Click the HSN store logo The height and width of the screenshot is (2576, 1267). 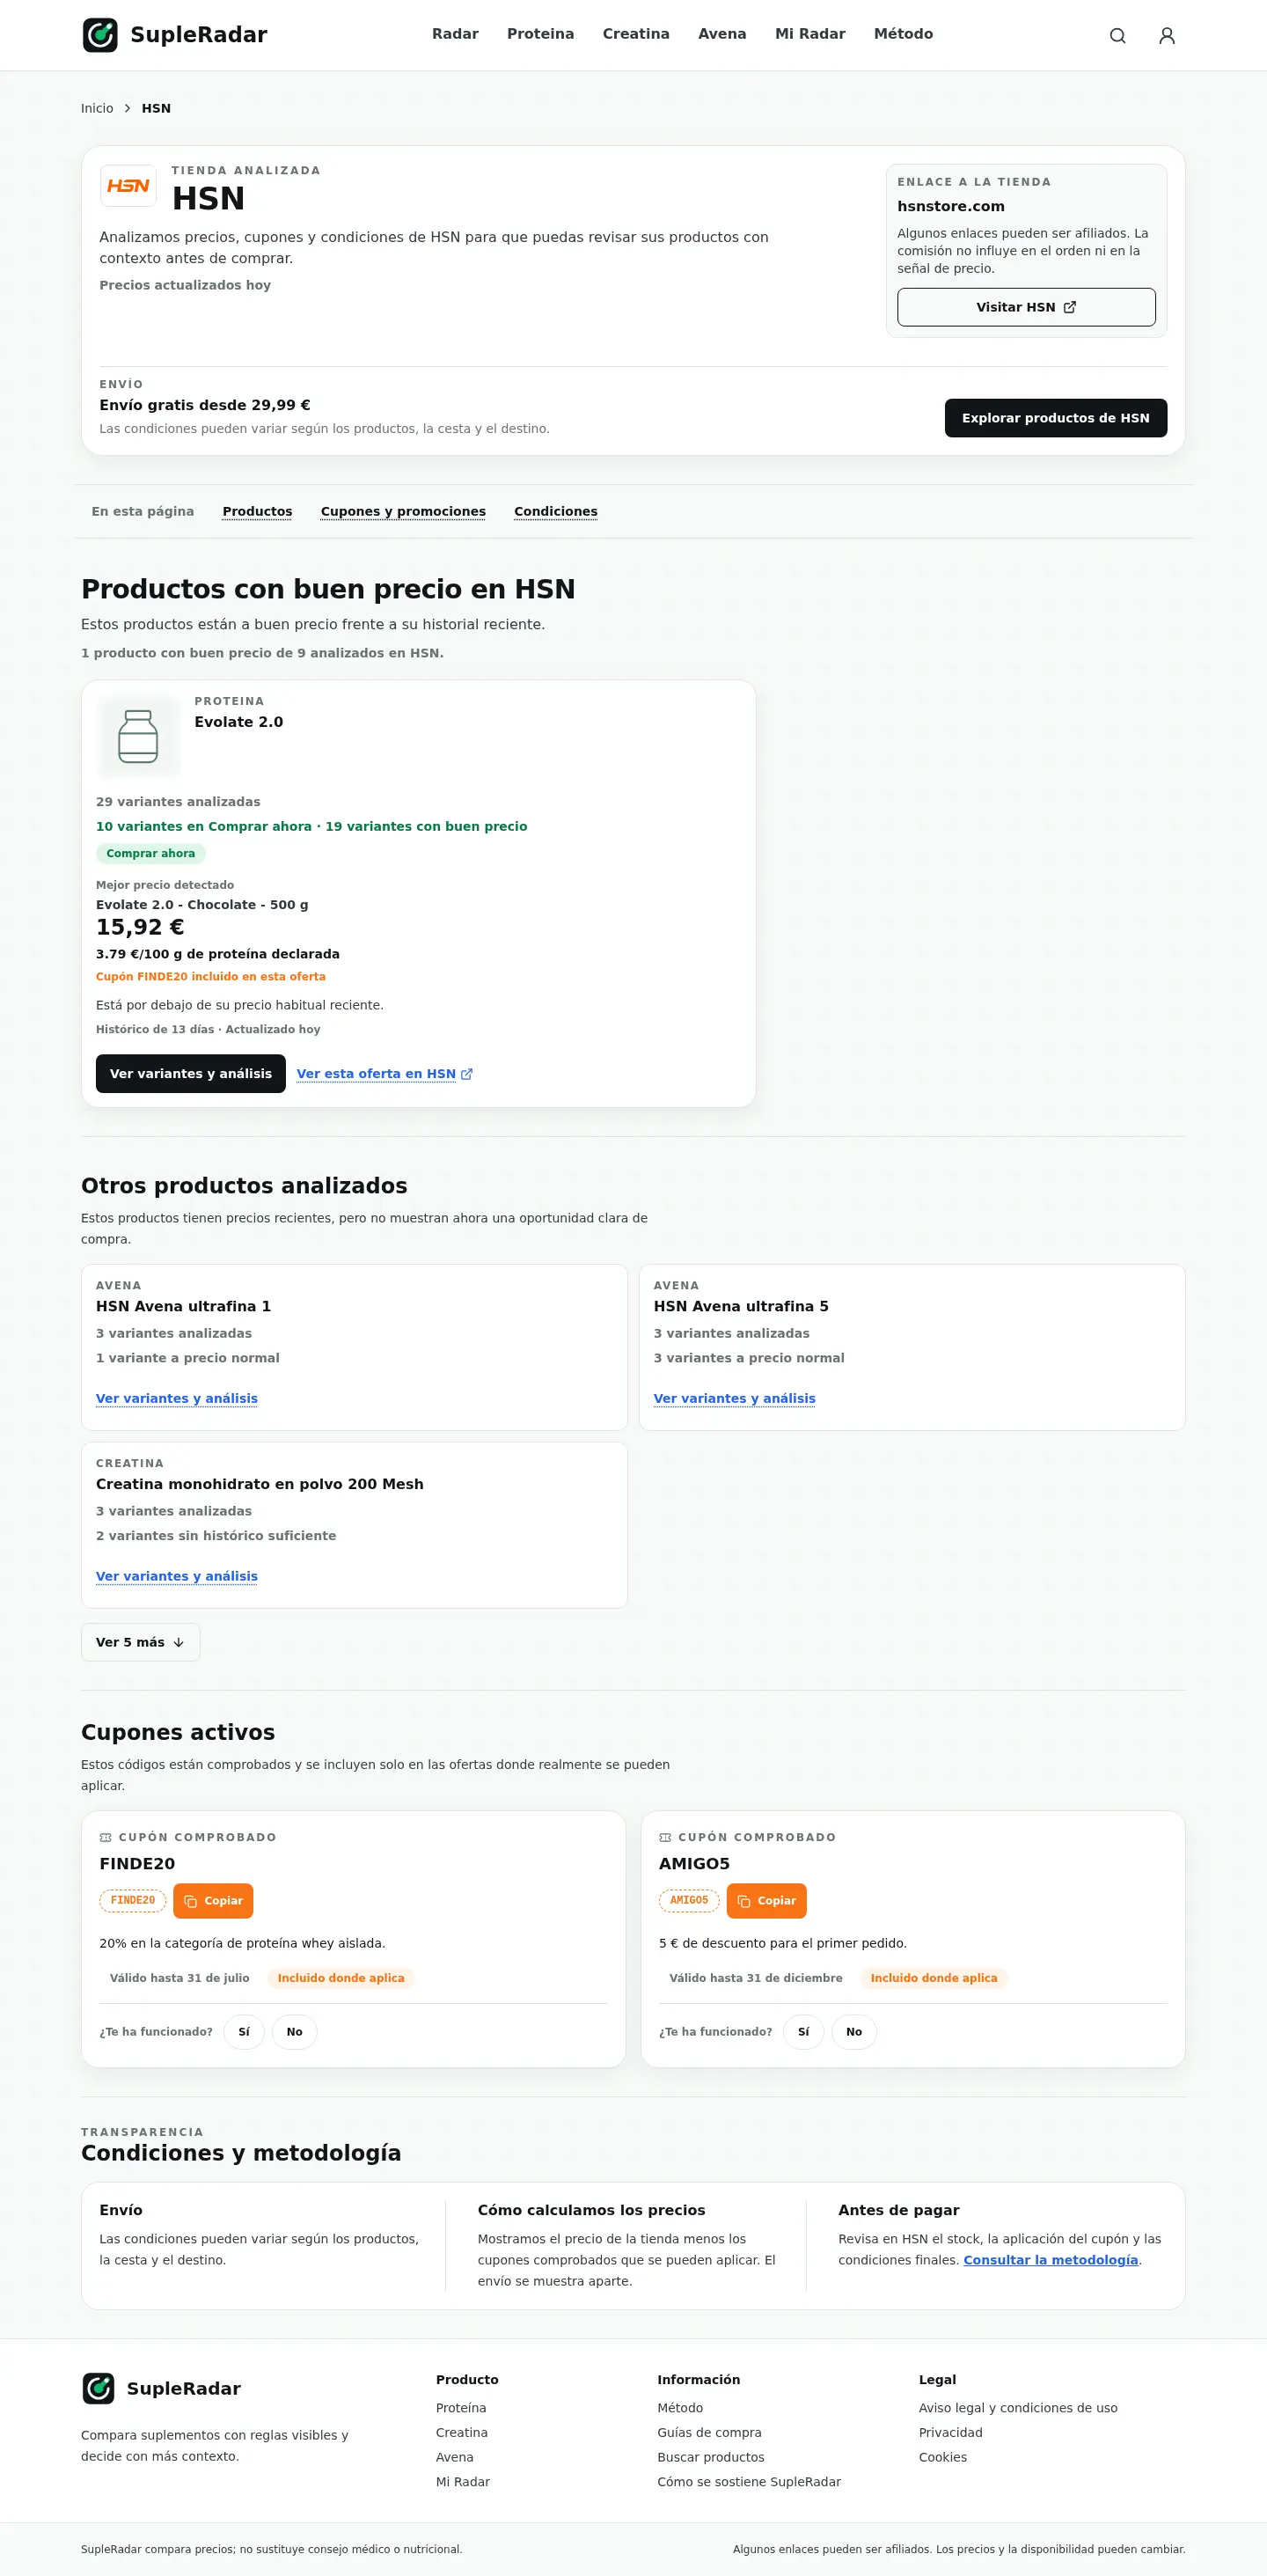(x=128, y=186)
